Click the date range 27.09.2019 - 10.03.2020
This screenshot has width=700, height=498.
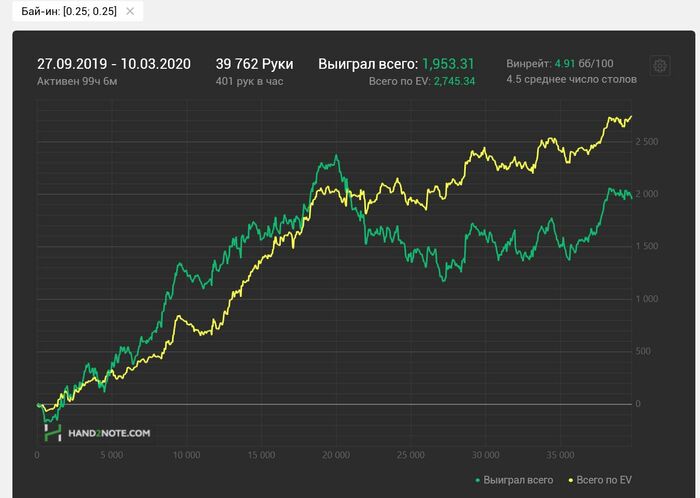pos(114,64)
